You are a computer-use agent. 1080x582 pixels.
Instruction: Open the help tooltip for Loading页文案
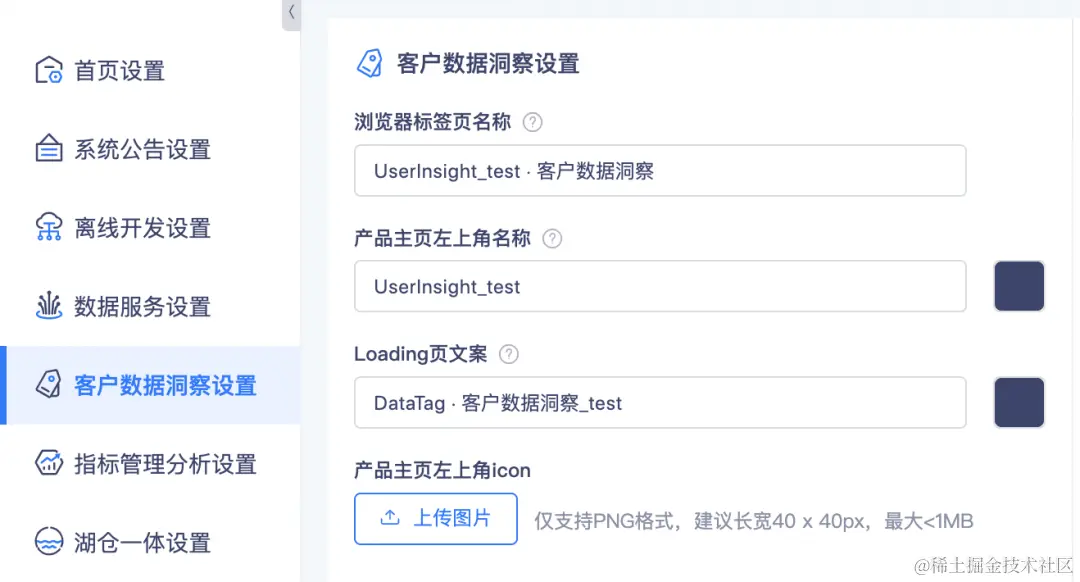pyautogui.click(x=508, y=354)
